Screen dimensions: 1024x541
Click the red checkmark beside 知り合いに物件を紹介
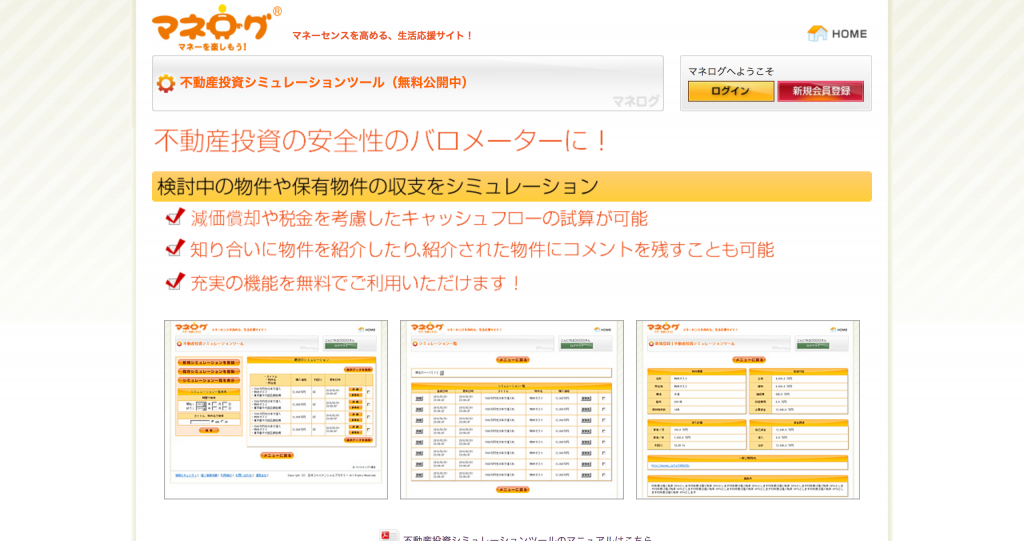click(x=176, y=248)
